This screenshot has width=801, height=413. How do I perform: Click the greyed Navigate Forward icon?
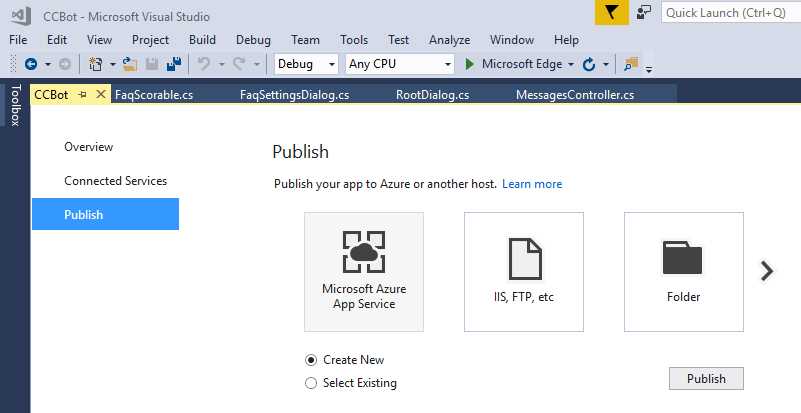coord(64,64)
